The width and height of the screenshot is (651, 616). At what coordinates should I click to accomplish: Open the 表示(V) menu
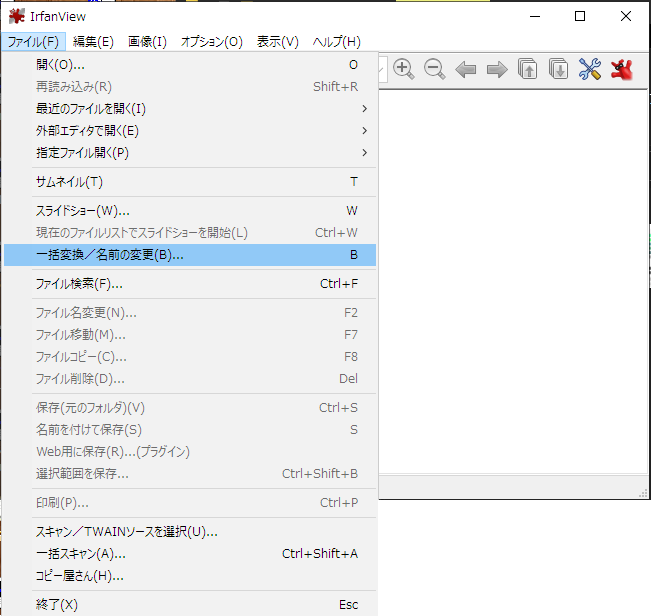tap(277, 42)
